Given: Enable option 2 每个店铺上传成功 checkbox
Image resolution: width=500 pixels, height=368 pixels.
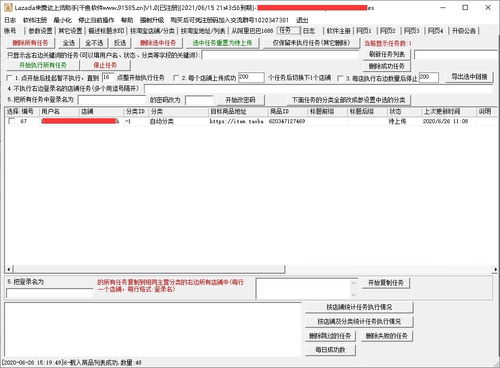Looking at the screenshot, I should point(176,78).
